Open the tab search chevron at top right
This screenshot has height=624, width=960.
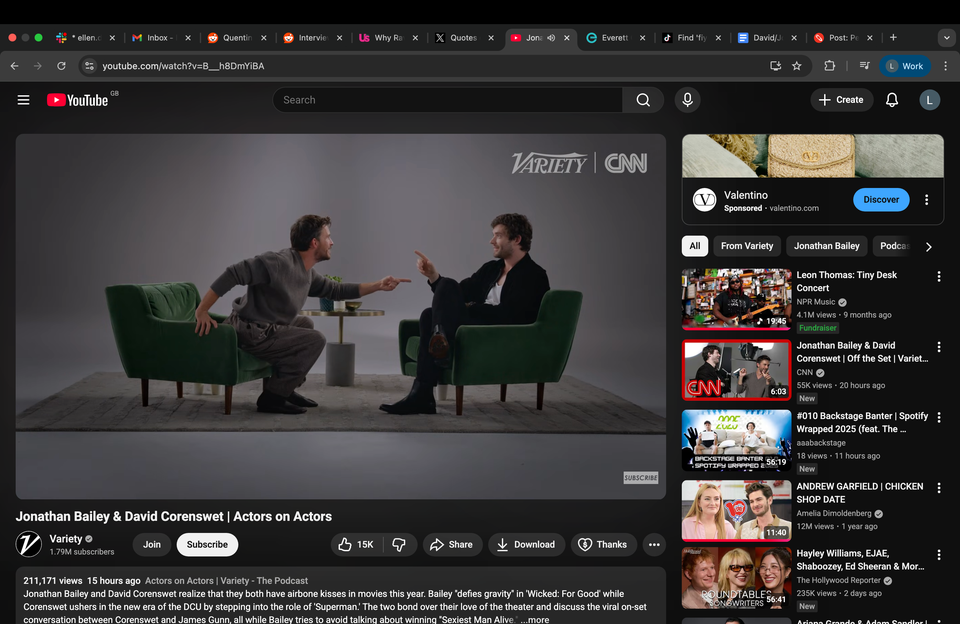pos(946,37)
